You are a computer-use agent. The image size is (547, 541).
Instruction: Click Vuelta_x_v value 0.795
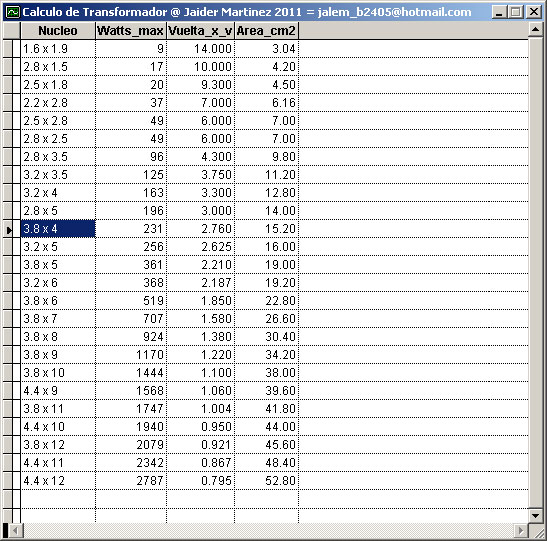(x=201, y=481)
